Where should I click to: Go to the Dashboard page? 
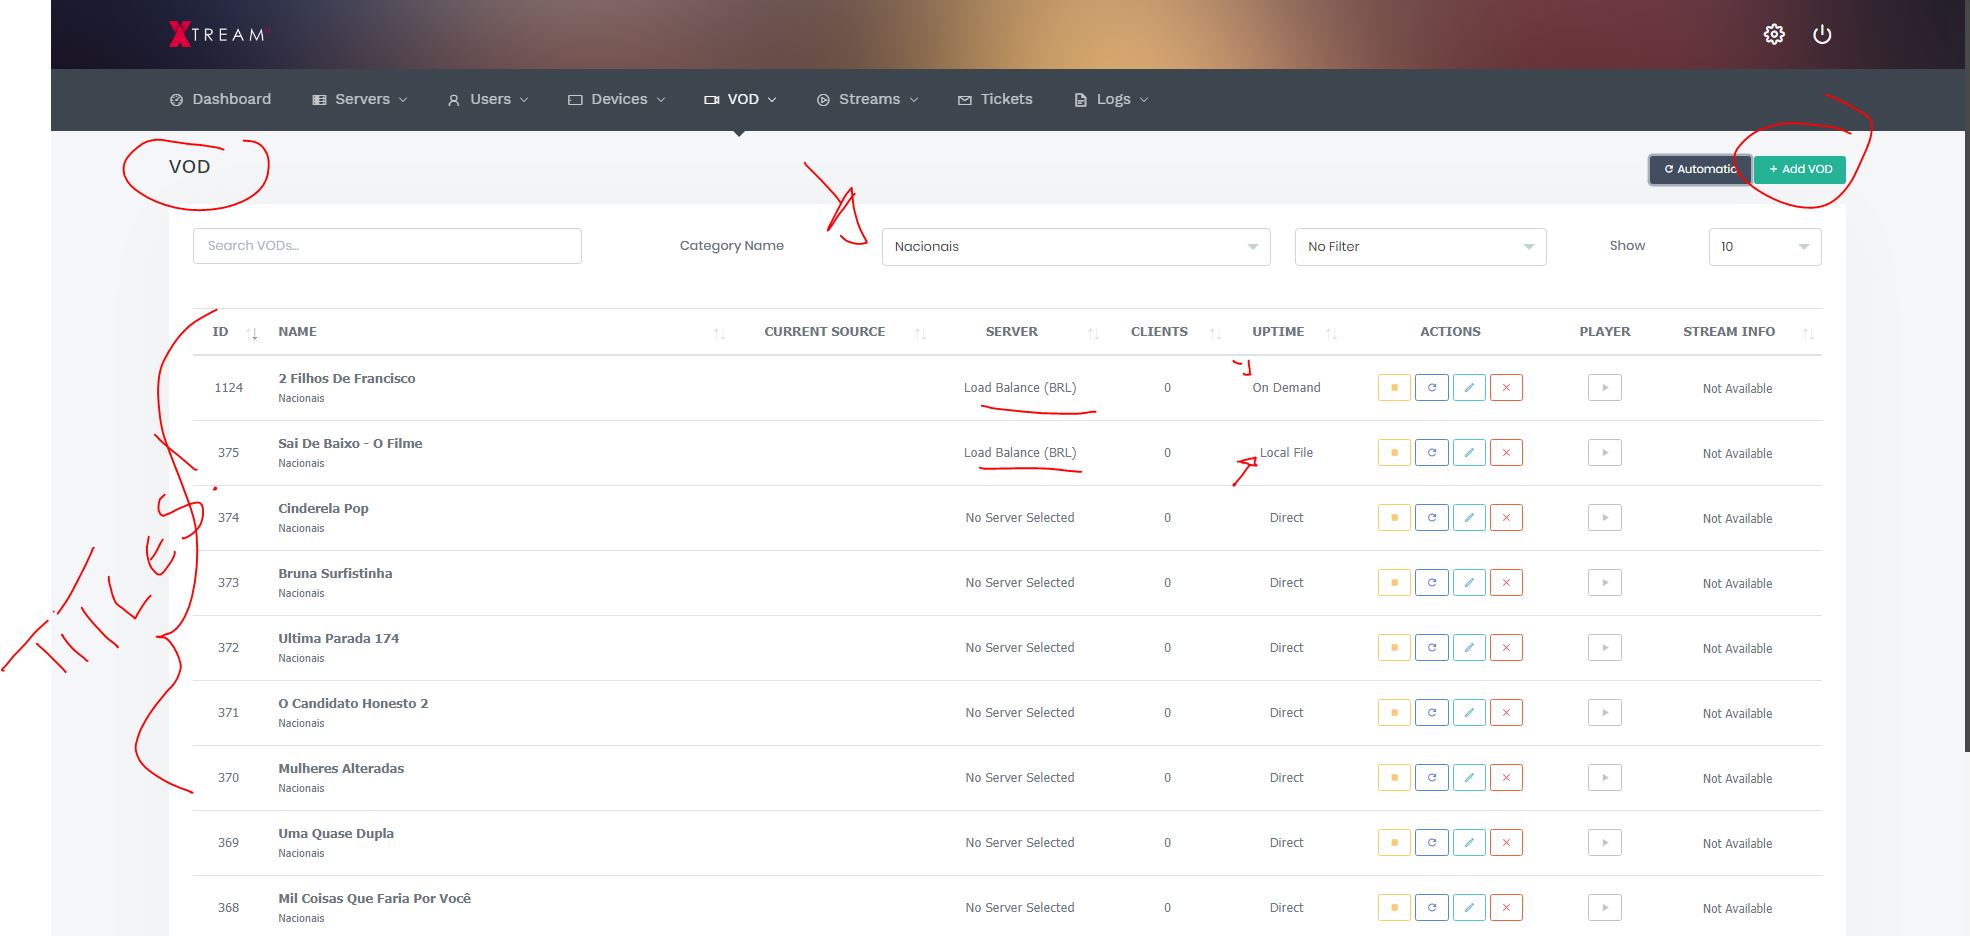point(221,99)
